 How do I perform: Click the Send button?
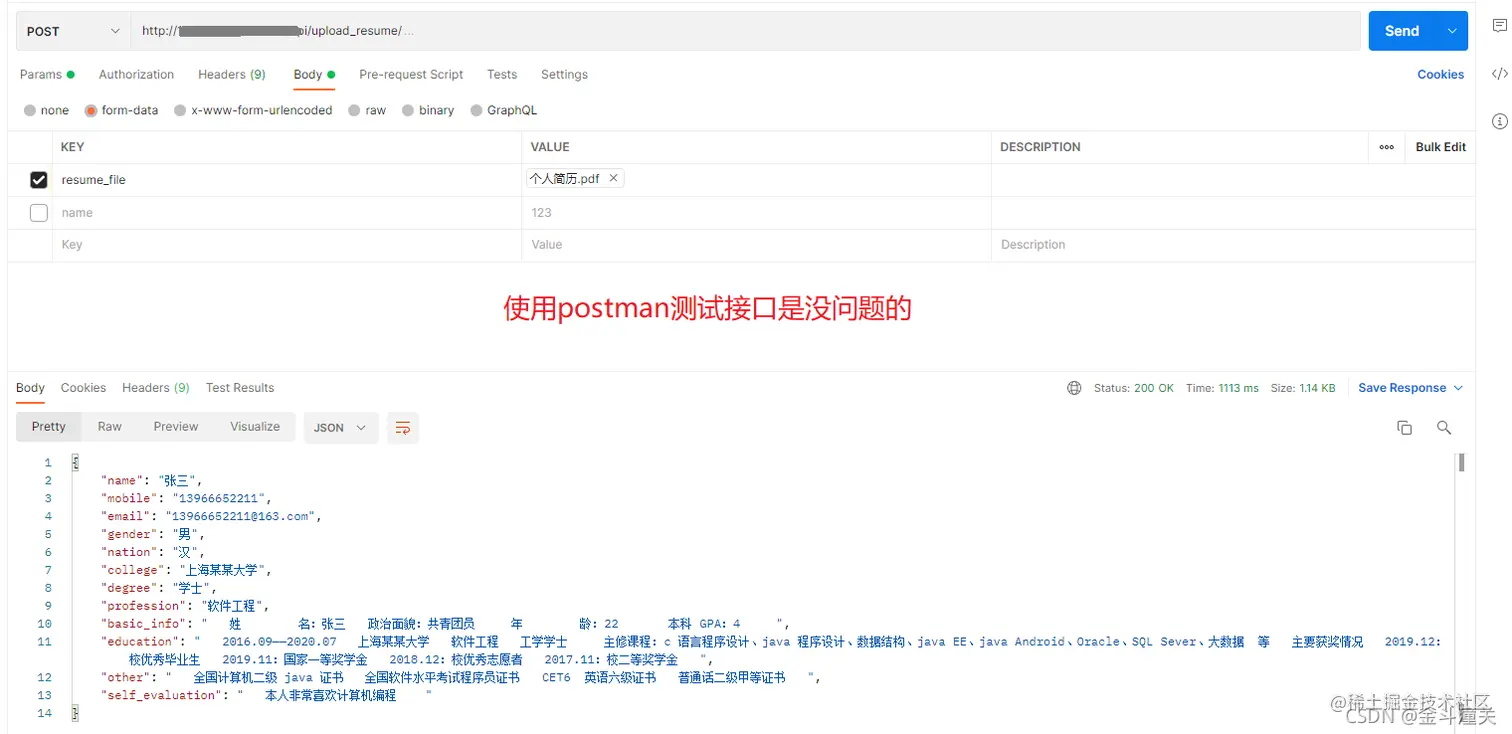pyautogui.click(x=1402, y=31)
